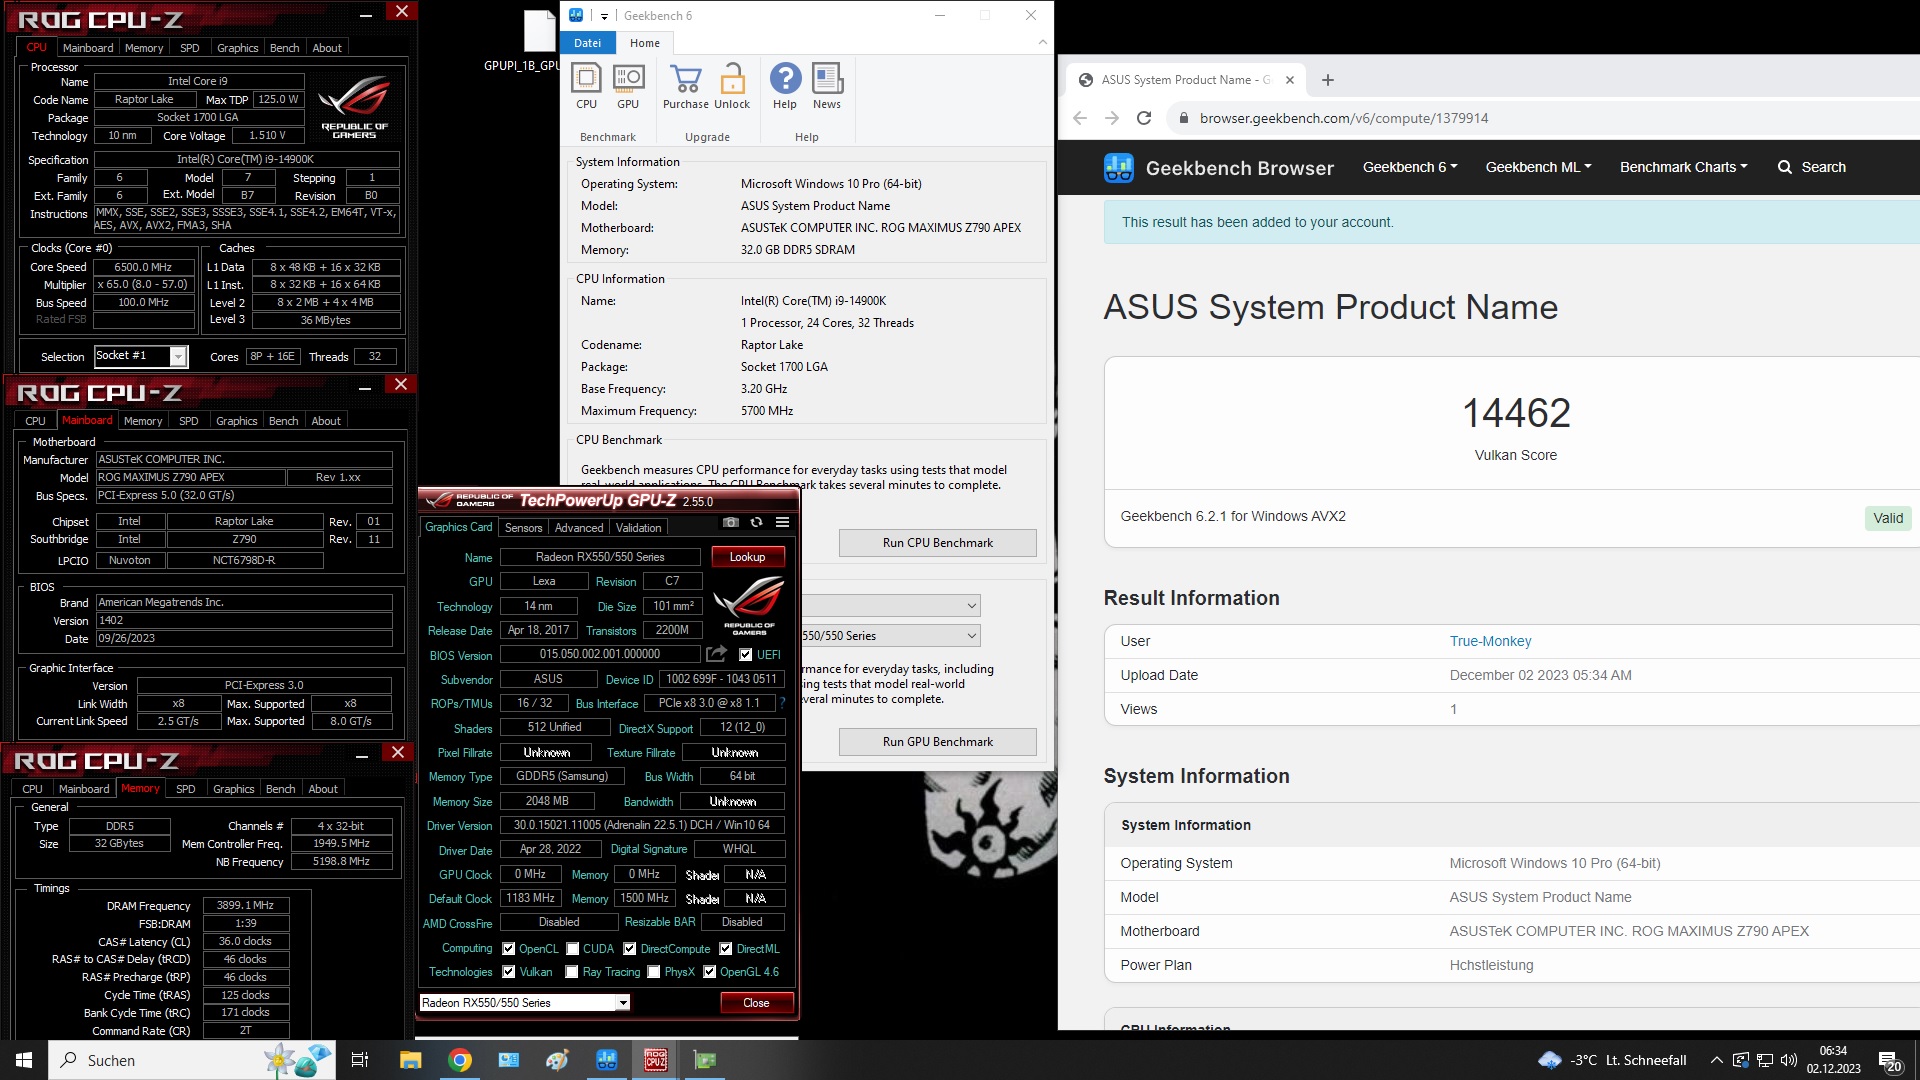The width and height of the screenshot is (1920, 1080).
Task: Toggle the OpenGL 4.6 checkbox in GPU-Z
Action: pyautogui.click(x=710, y=972)
